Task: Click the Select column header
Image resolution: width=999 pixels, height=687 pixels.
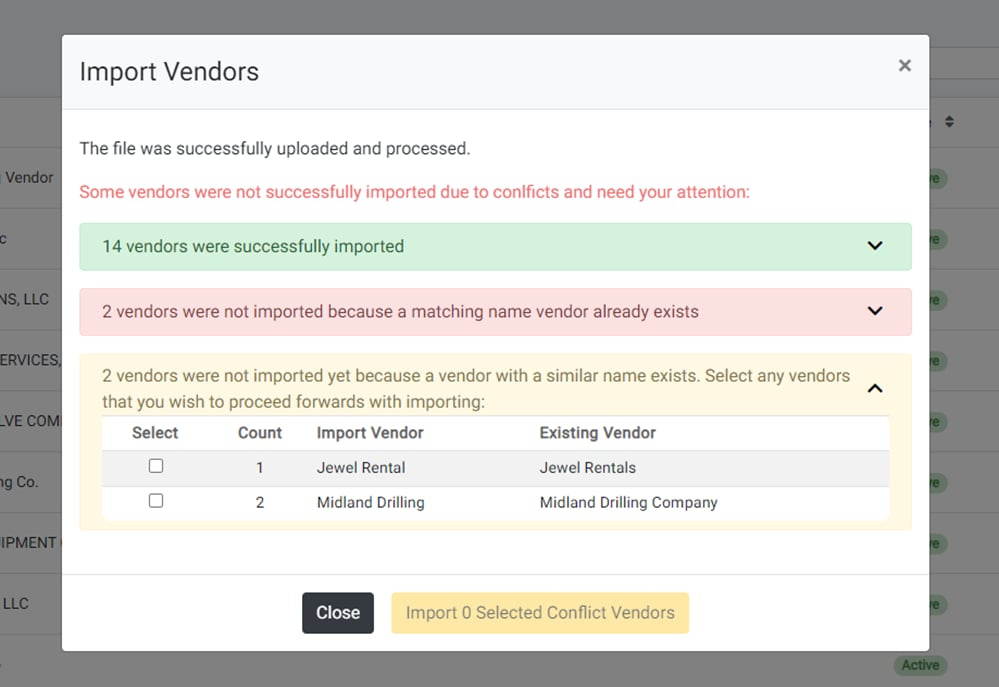Action: click(155, 433)
